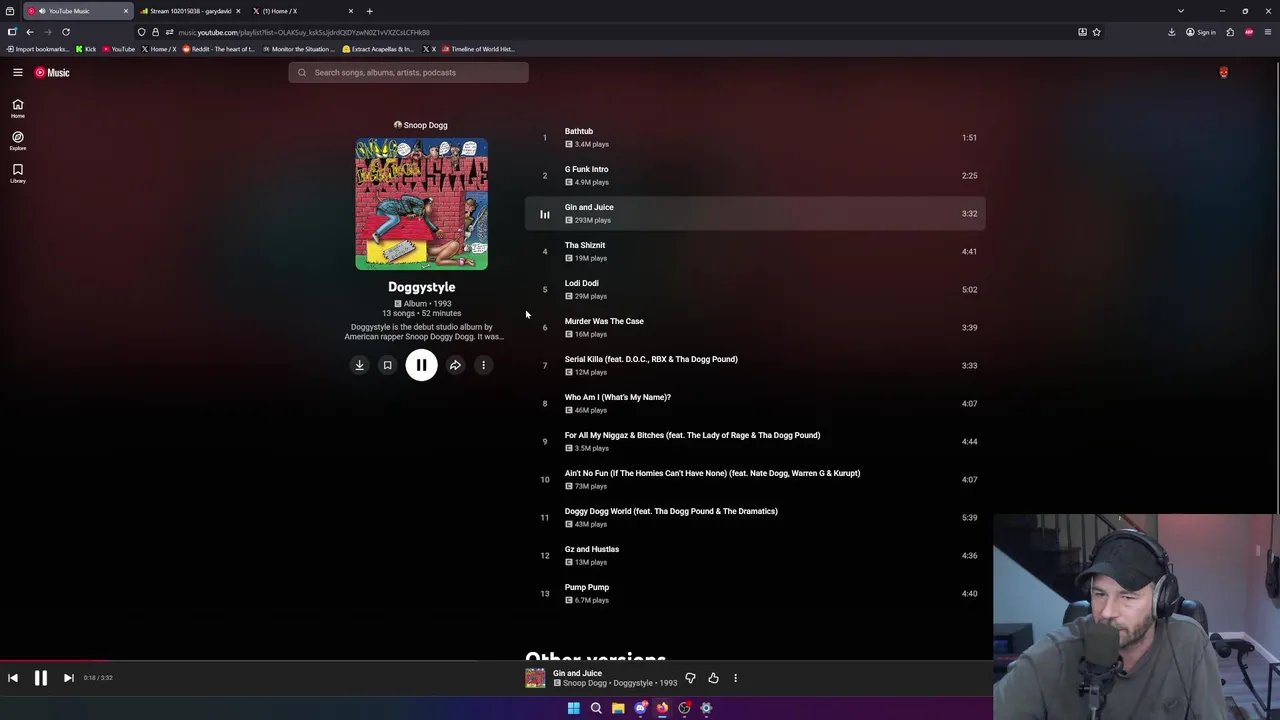Like the currently playing song

coord(713,678)
